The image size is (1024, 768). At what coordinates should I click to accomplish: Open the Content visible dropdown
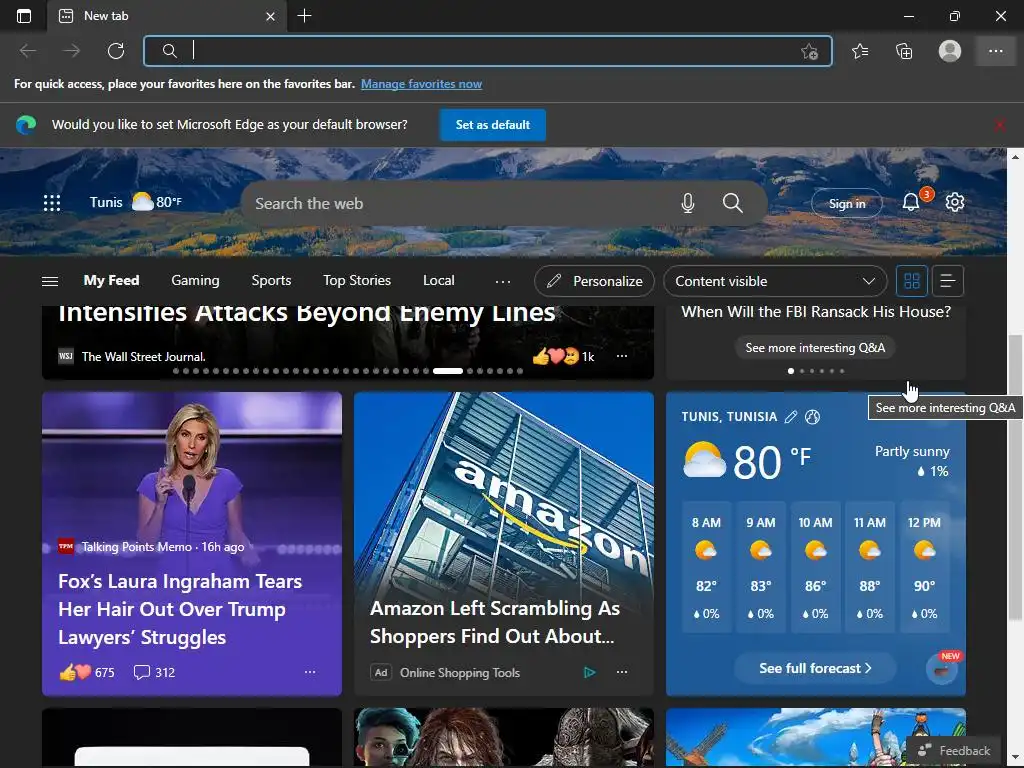click(775, 281)
